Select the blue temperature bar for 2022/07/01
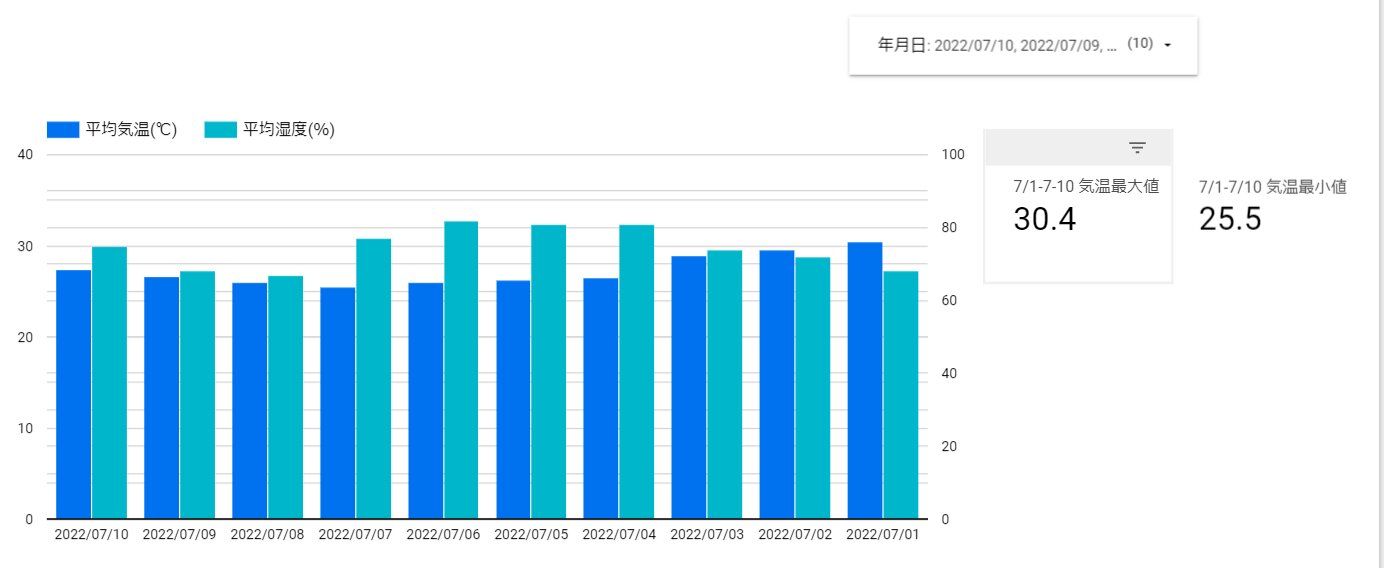This screenshot has width=1384, height=568. tap(864, 380)
